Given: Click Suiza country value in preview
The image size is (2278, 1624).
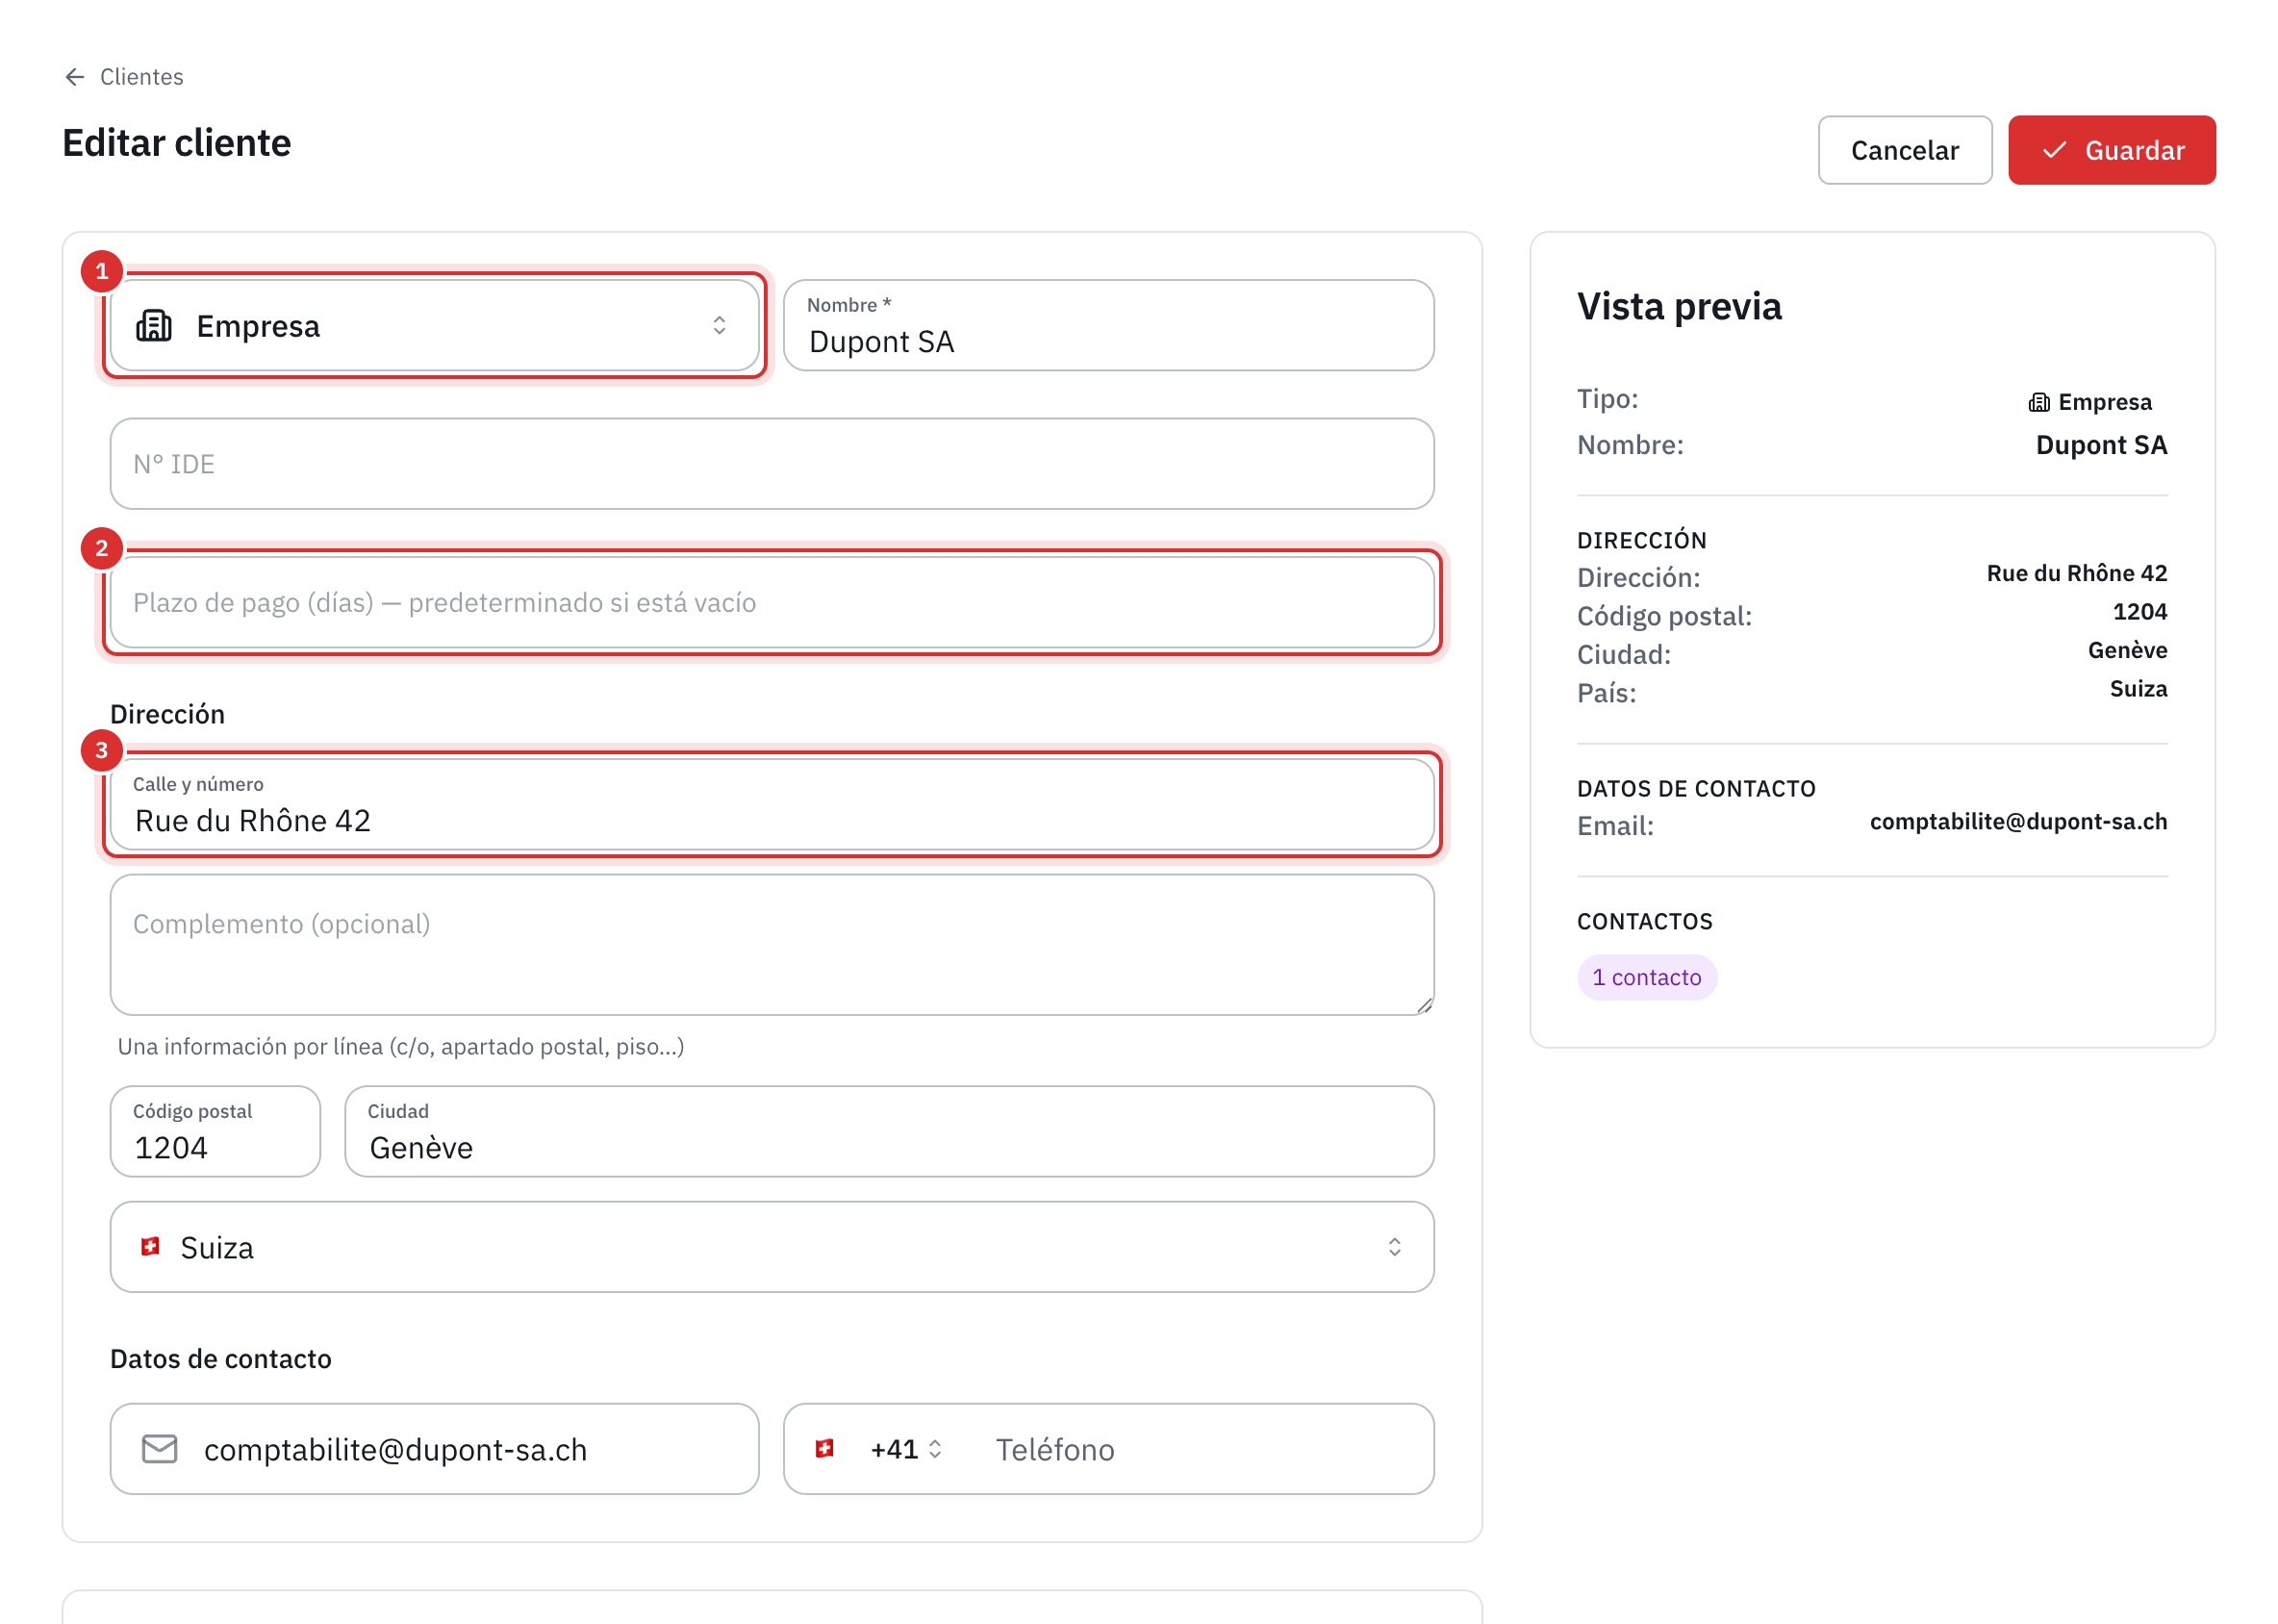Looking at the screenshot, I should [2138, 689].
